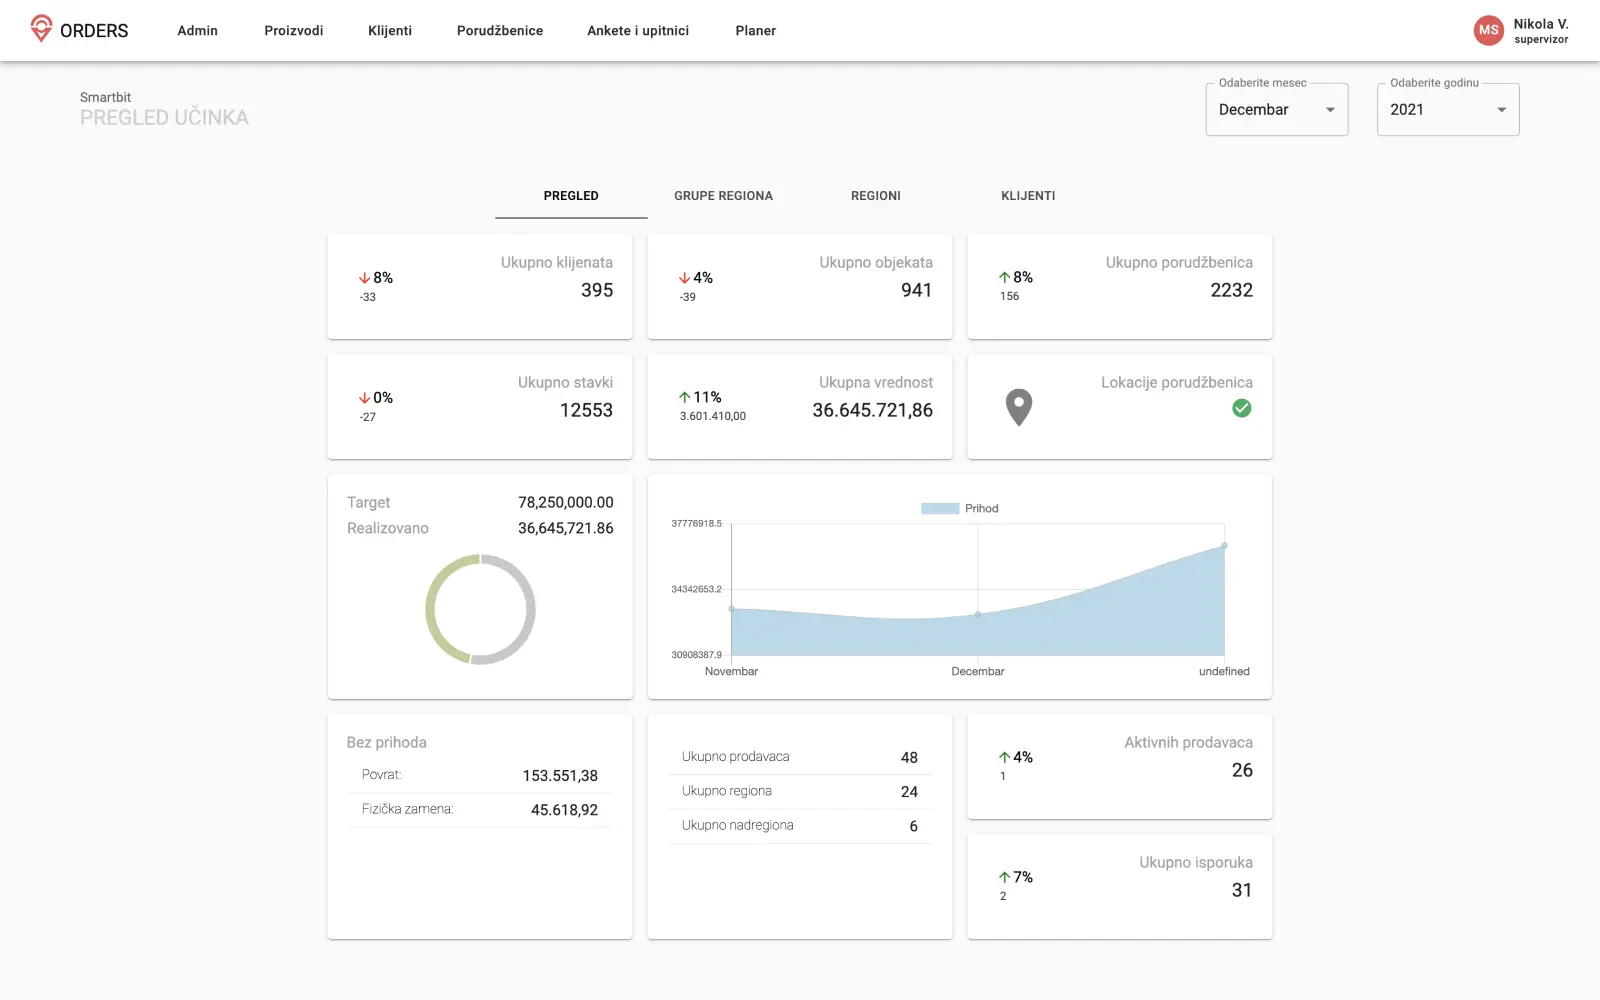
Task: Click the green up arrow in Ukupno porudžbenica
Action: [x=1004, y=278]
